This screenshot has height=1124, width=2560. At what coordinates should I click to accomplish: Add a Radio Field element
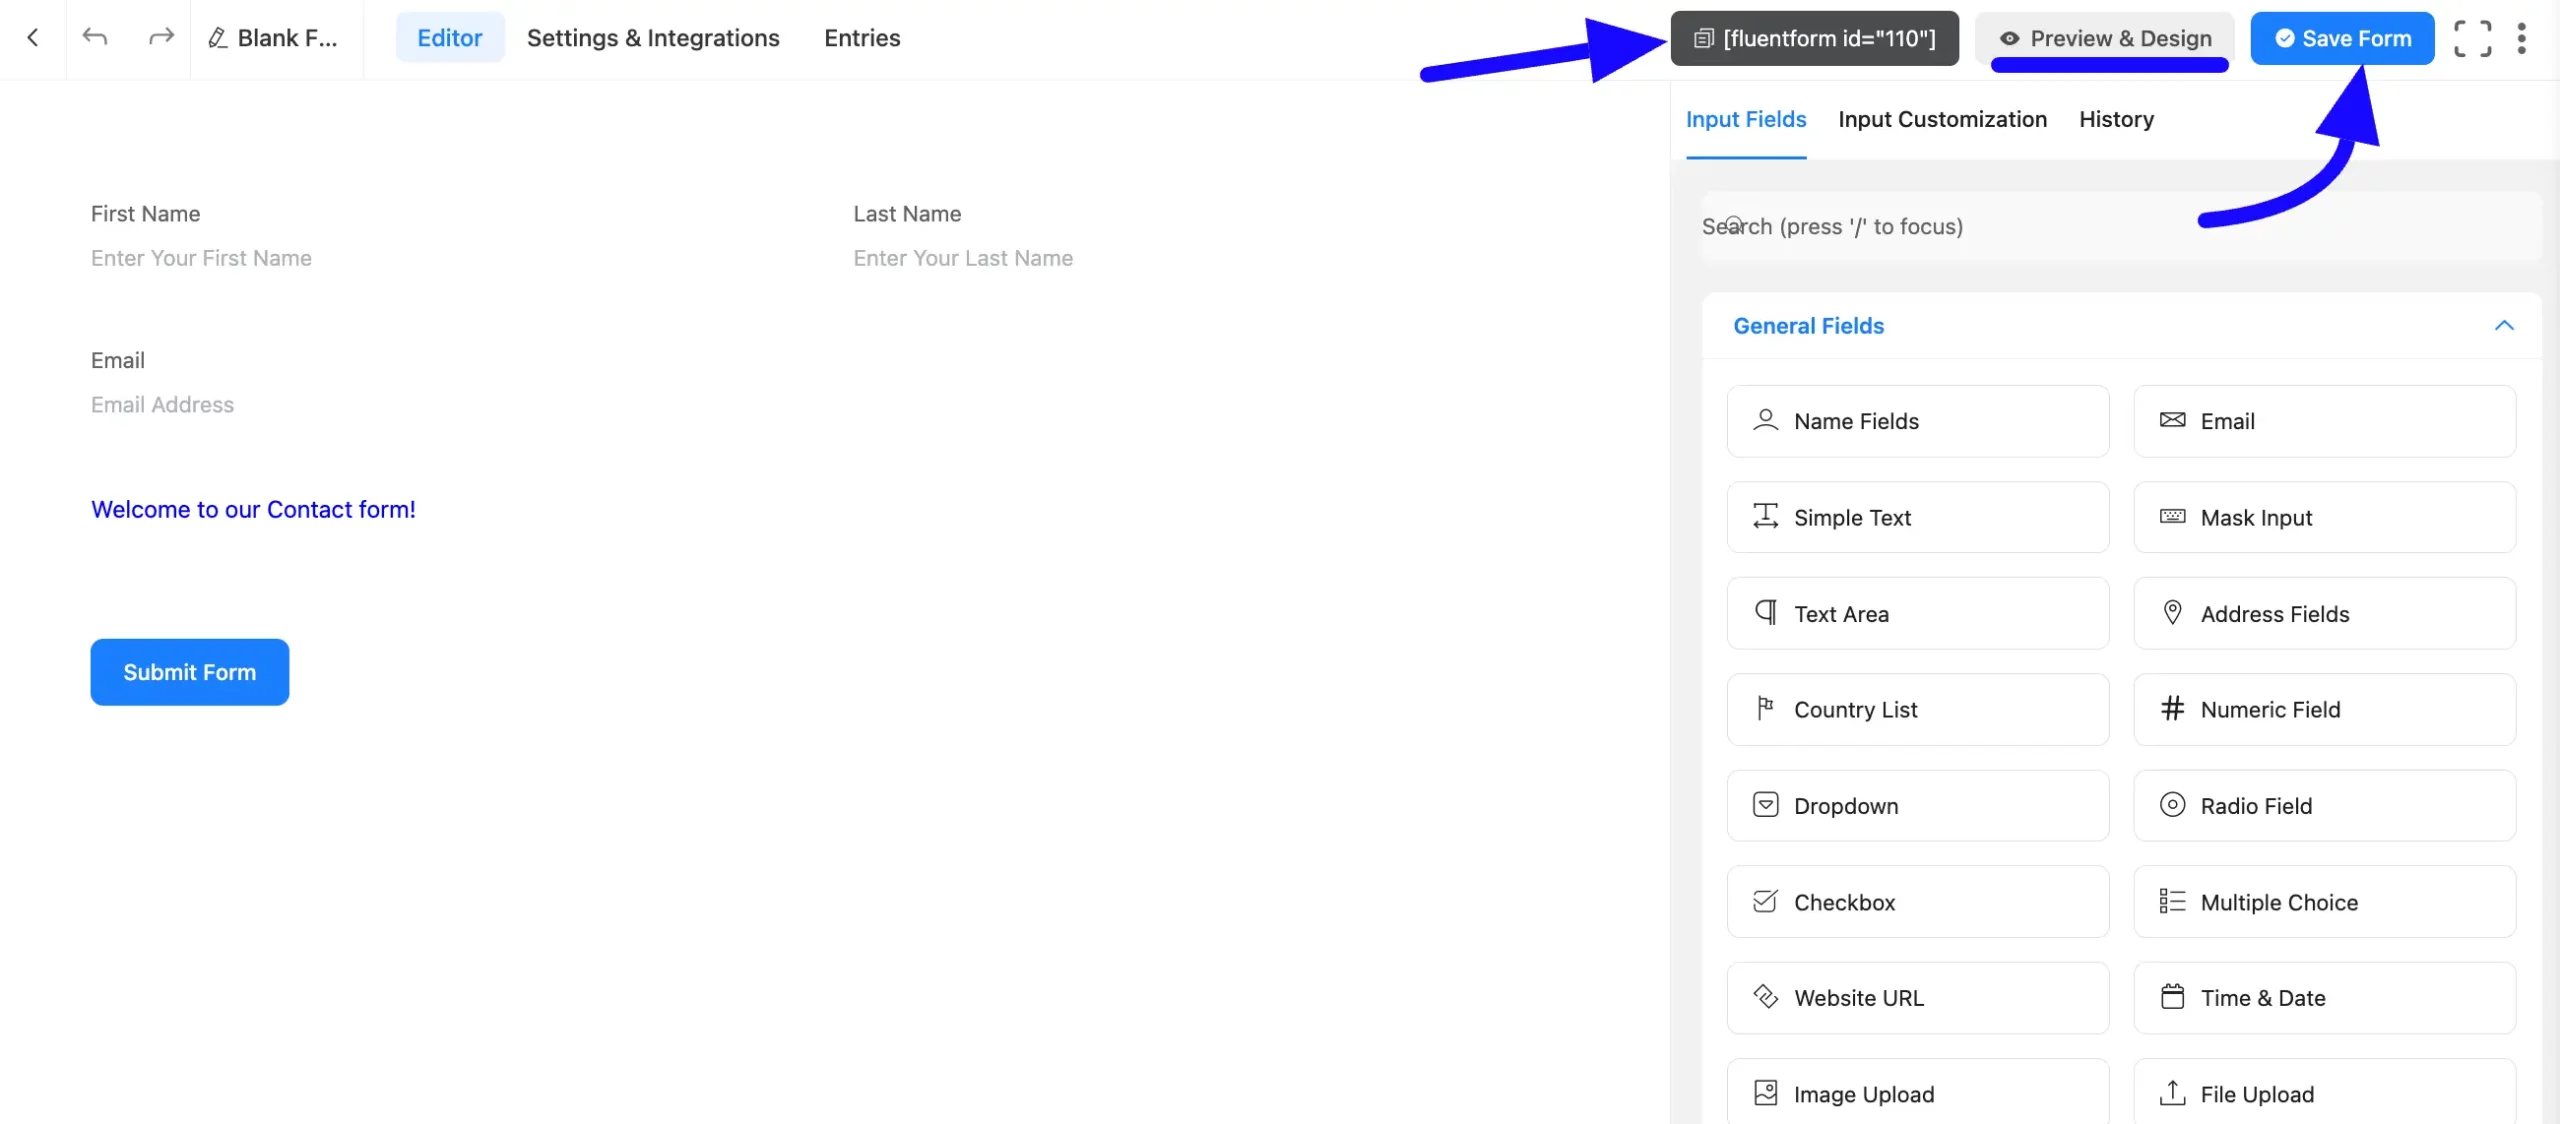pyautogui.click(x=2325, y=805)
